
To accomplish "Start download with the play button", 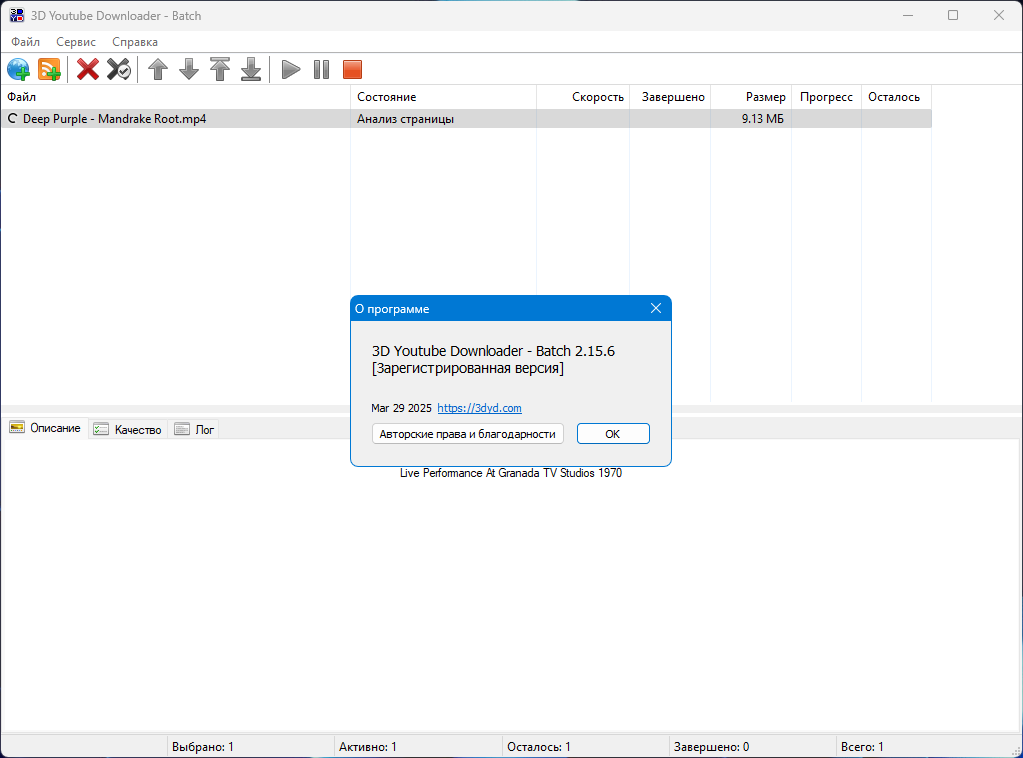I will click(x=291, y=69).
